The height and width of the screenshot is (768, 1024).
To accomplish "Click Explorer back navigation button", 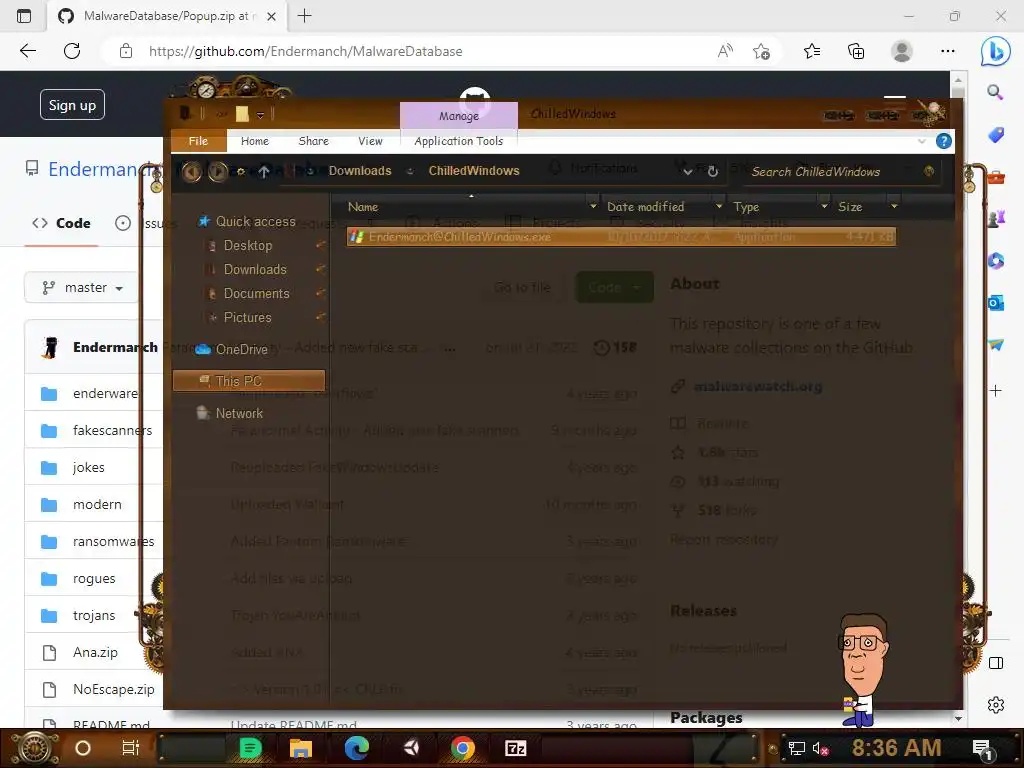I will pos(191,172).
